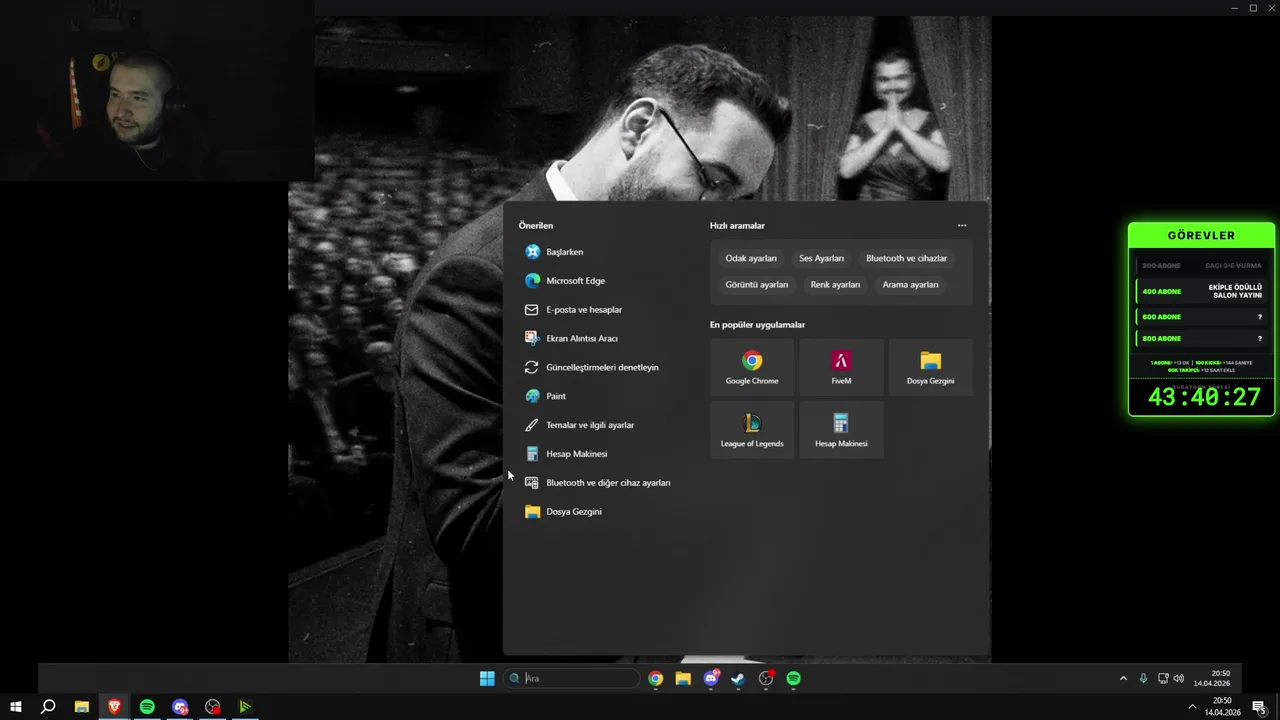Click the Windows 10 Start button at bottom-left
The height and width of the screenshot is (720, 1280).
point(16,707)
